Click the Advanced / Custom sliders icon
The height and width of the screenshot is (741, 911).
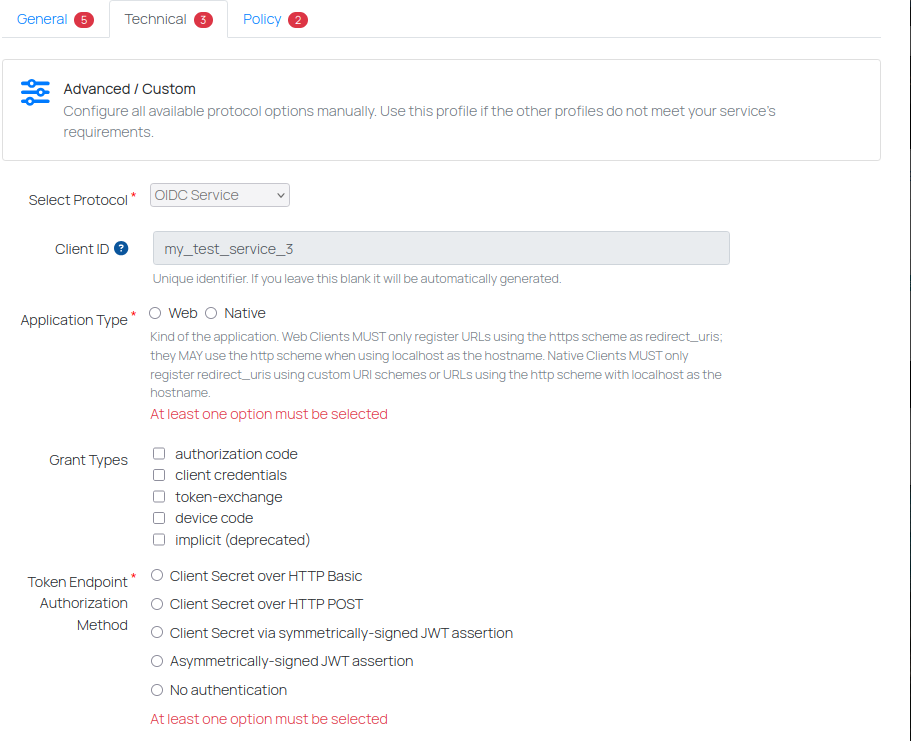pyautogui.click(x=35, y=92)
